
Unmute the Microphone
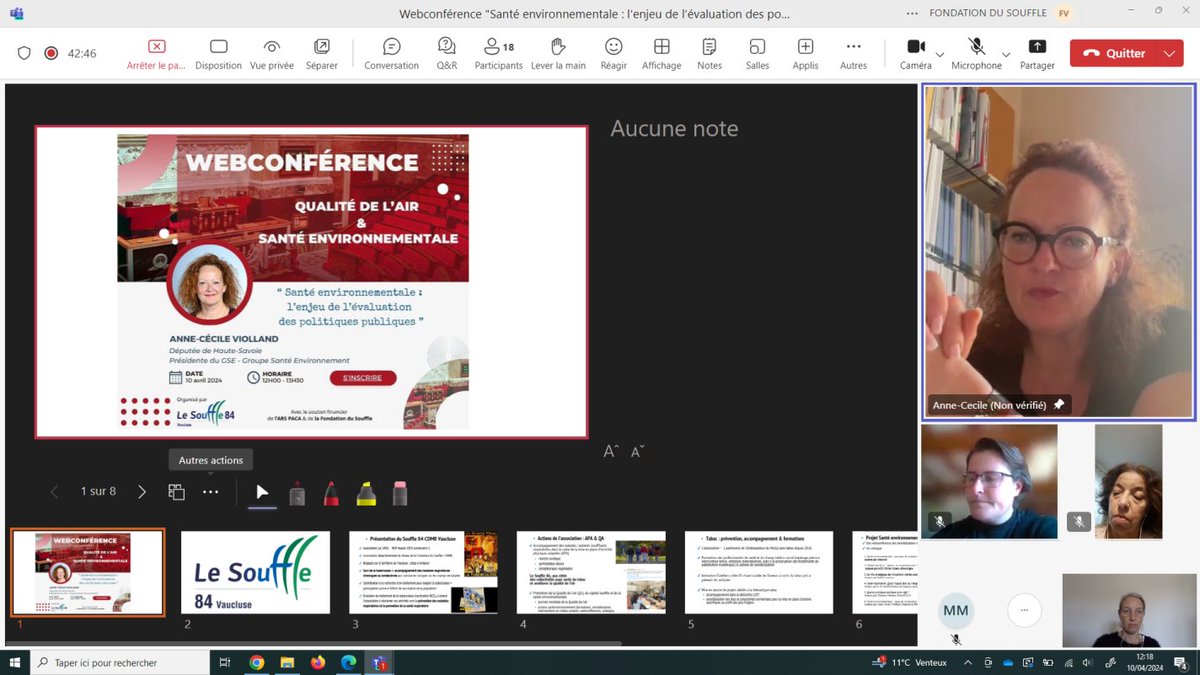point(976,53)
